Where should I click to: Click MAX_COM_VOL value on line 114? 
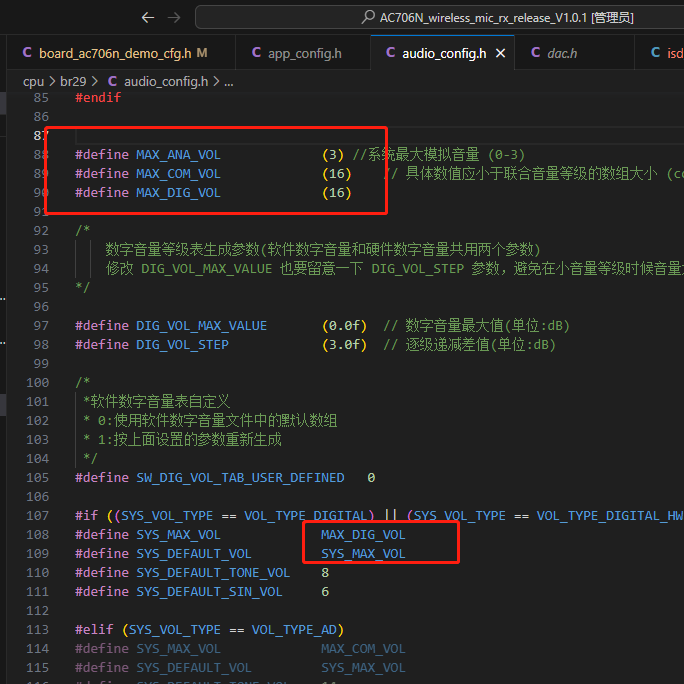(363, 649)
